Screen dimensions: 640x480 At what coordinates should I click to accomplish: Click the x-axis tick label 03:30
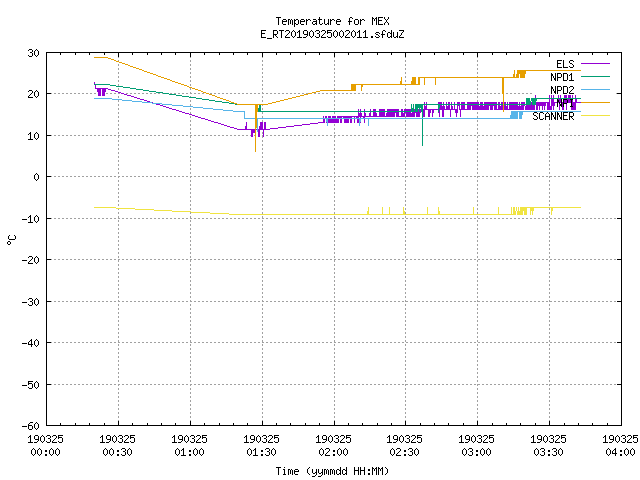(548, 452)
